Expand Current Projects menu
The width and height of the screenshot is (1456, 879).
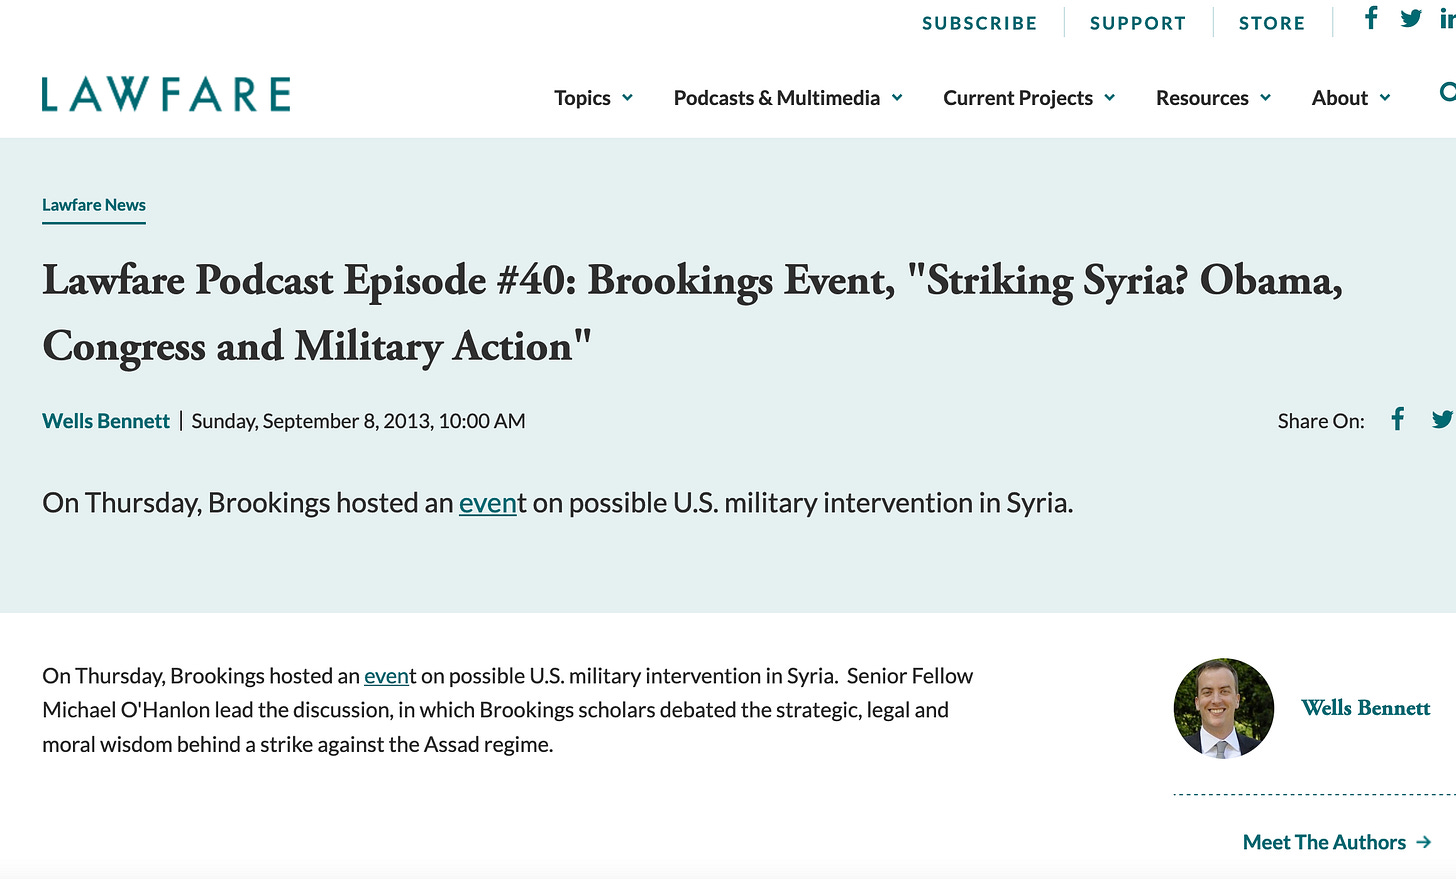click(1029, 98)
